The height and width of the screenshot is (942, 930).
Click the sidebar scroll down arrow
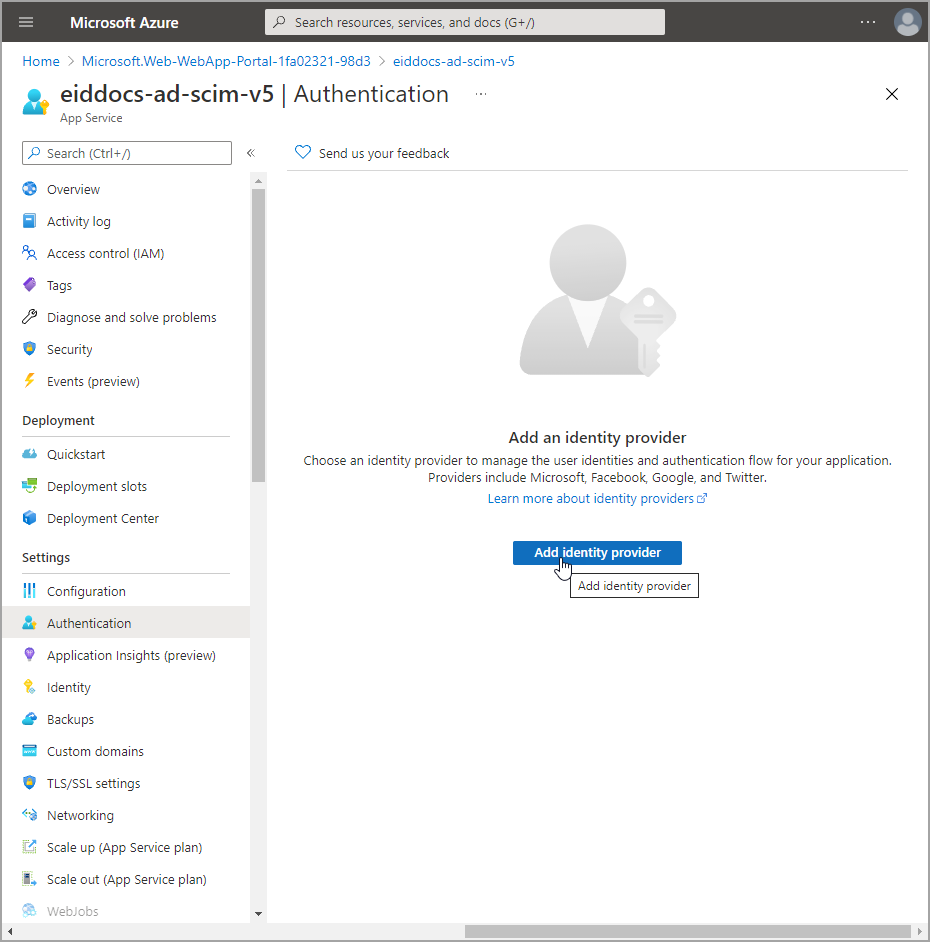tap(258, 912)
